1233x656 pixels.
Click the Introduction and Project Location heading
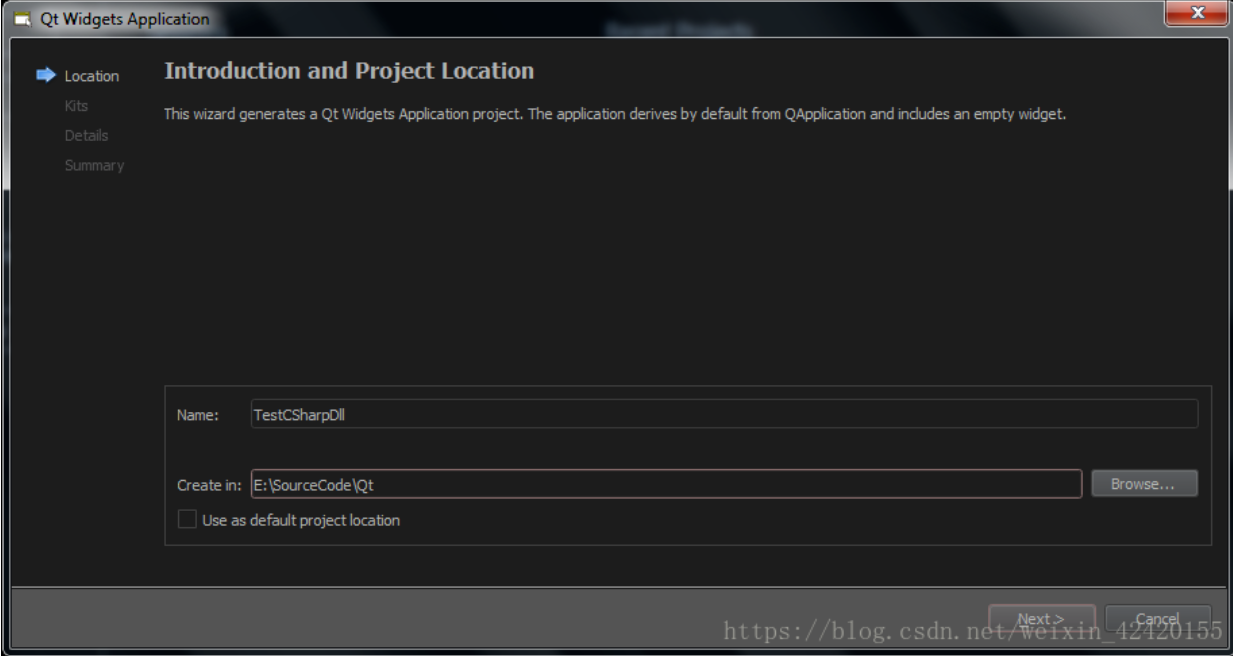pos(349,72)
